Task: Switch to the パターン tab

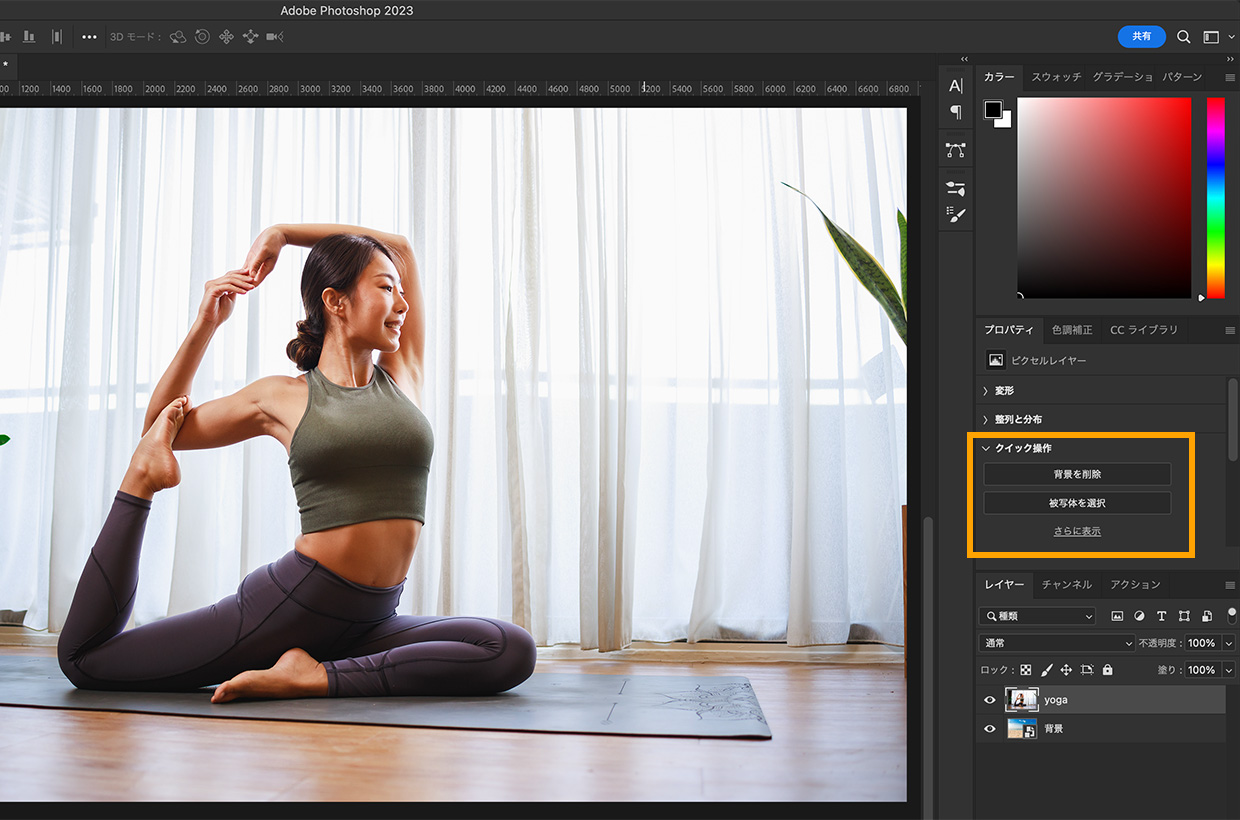Action: click(1182, 77)
